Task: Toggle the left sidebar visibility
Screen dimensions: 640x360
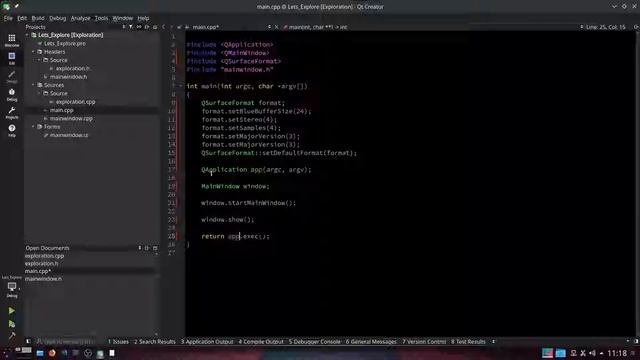Action: coord(28,342)
